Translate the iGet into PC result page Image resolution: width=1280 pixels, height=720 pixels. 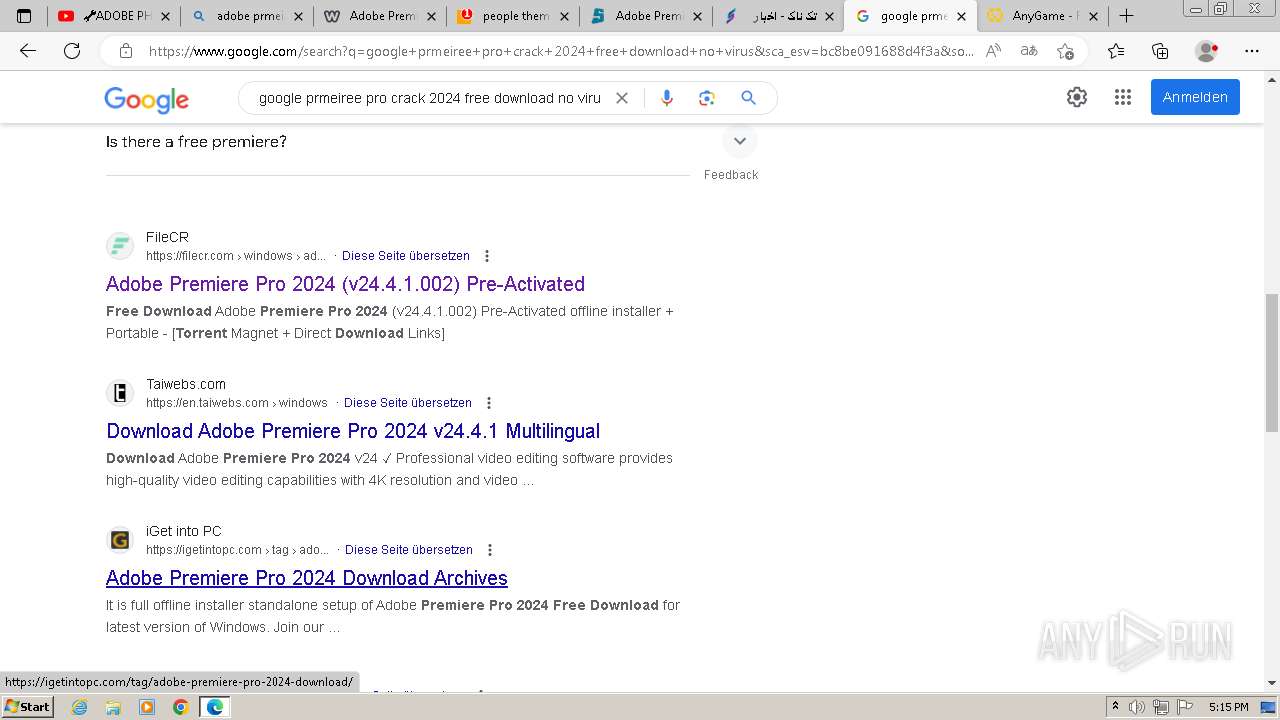[409, 550]
